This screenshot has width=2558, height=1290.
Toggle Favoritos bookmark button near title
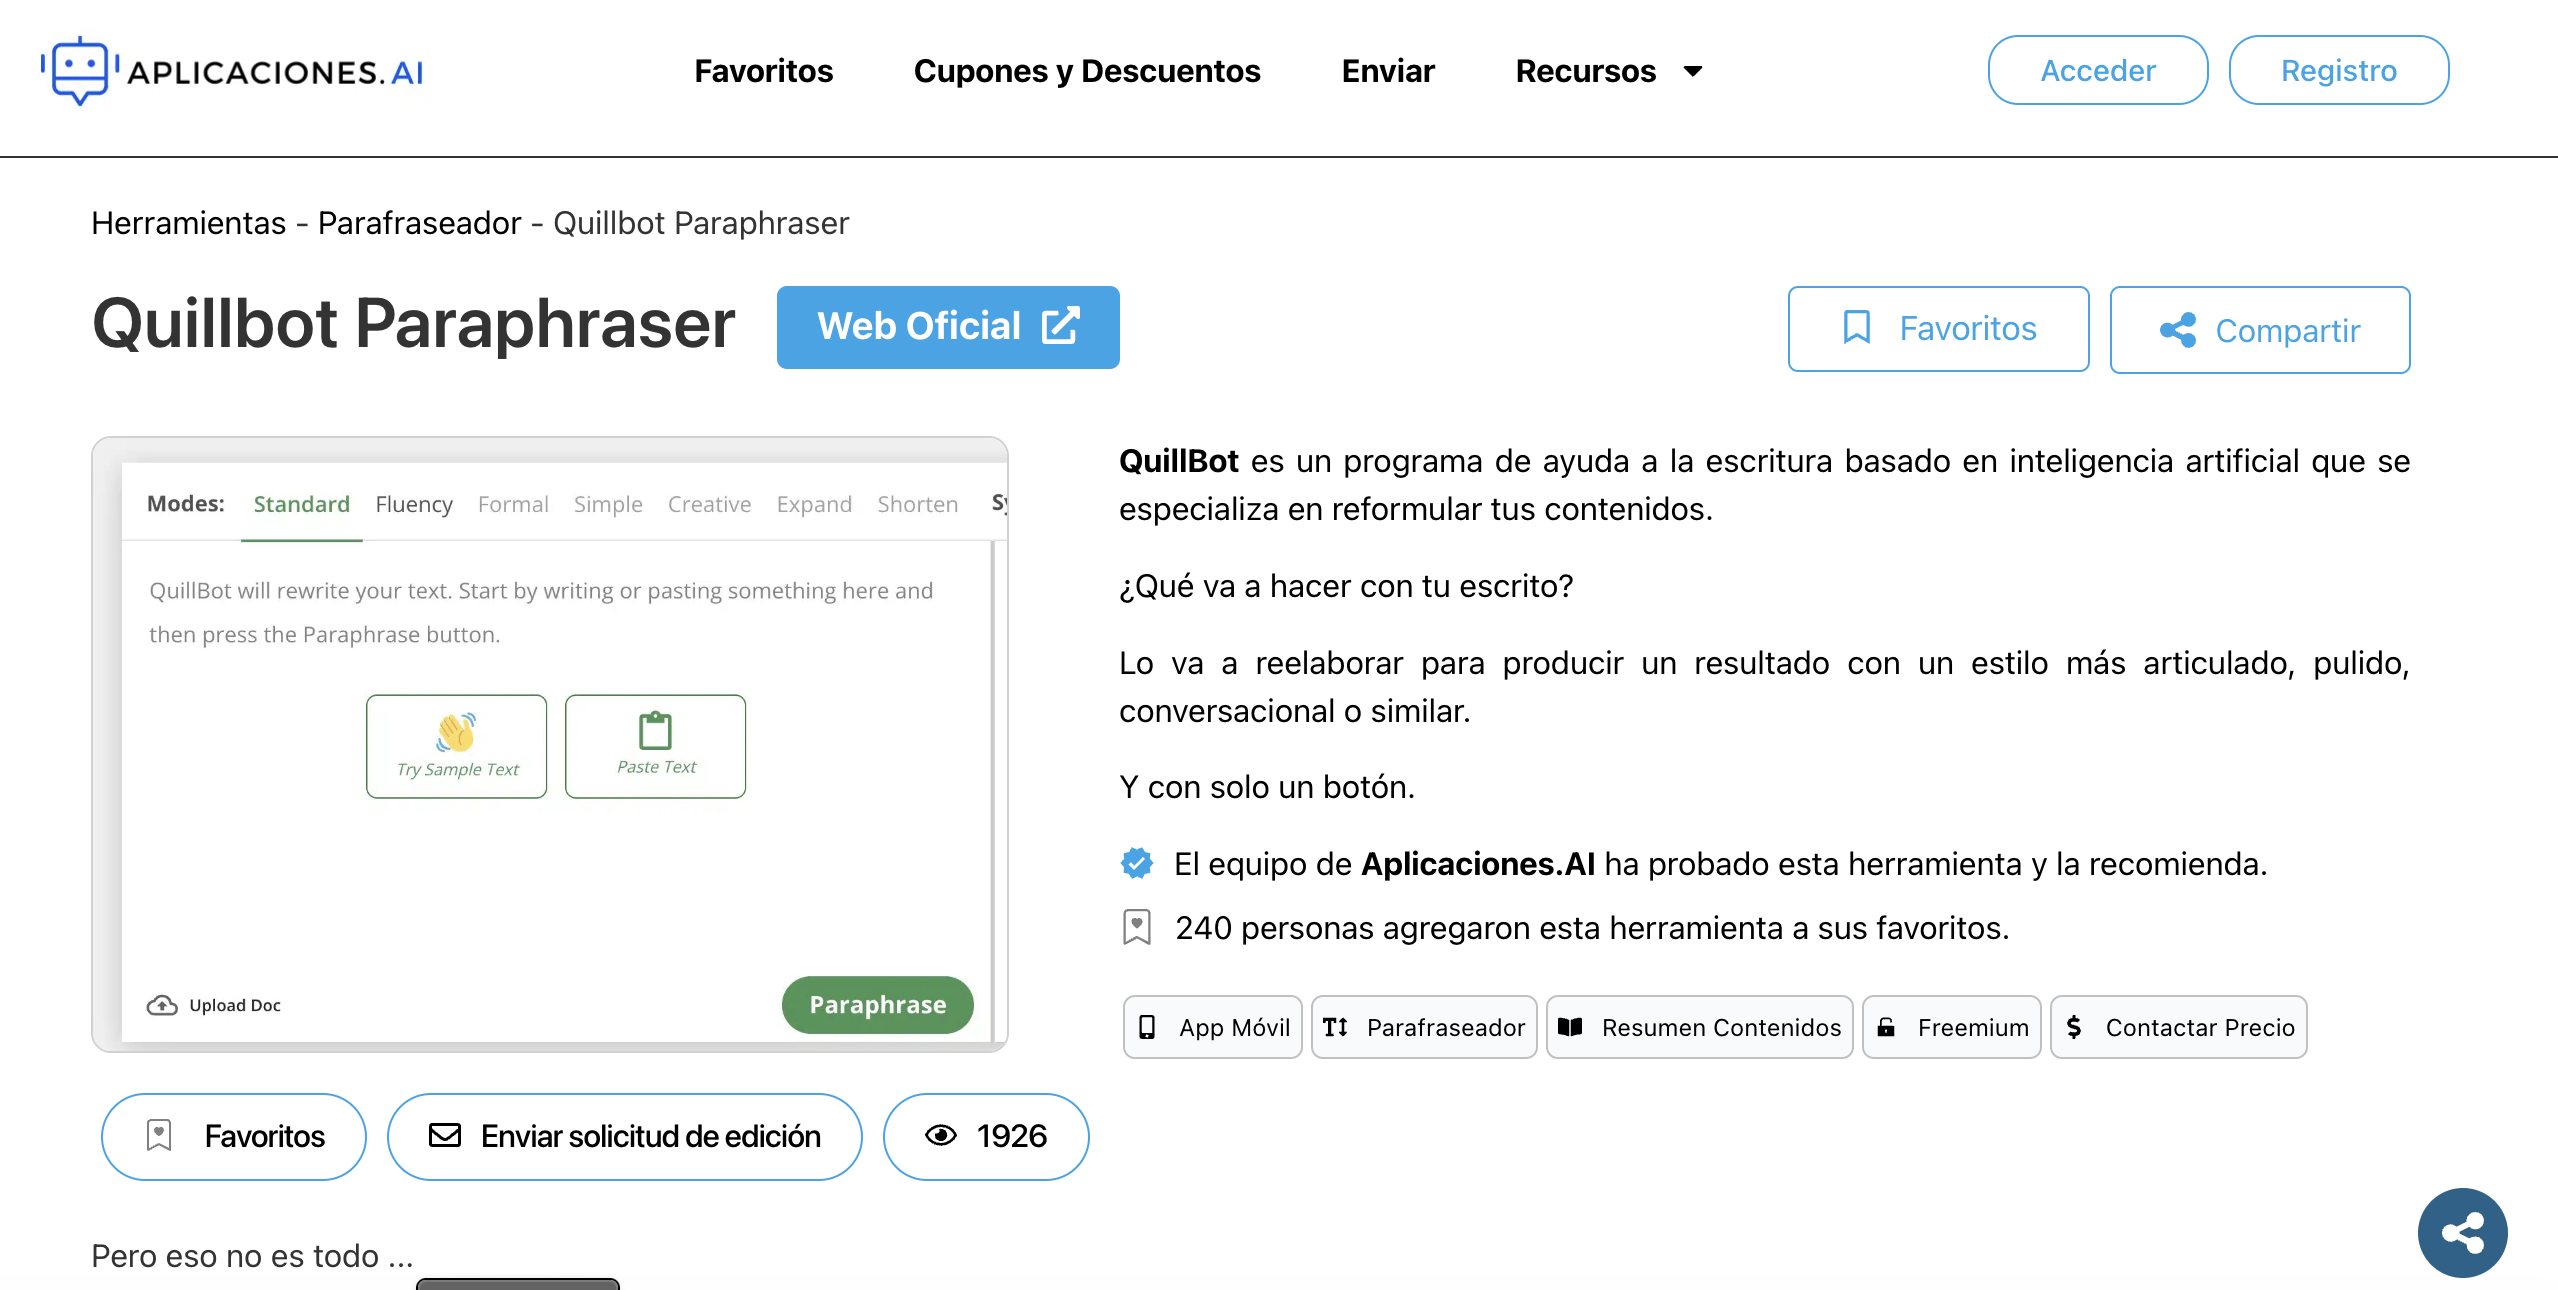pyautogui.click(x=1938, y=329)
